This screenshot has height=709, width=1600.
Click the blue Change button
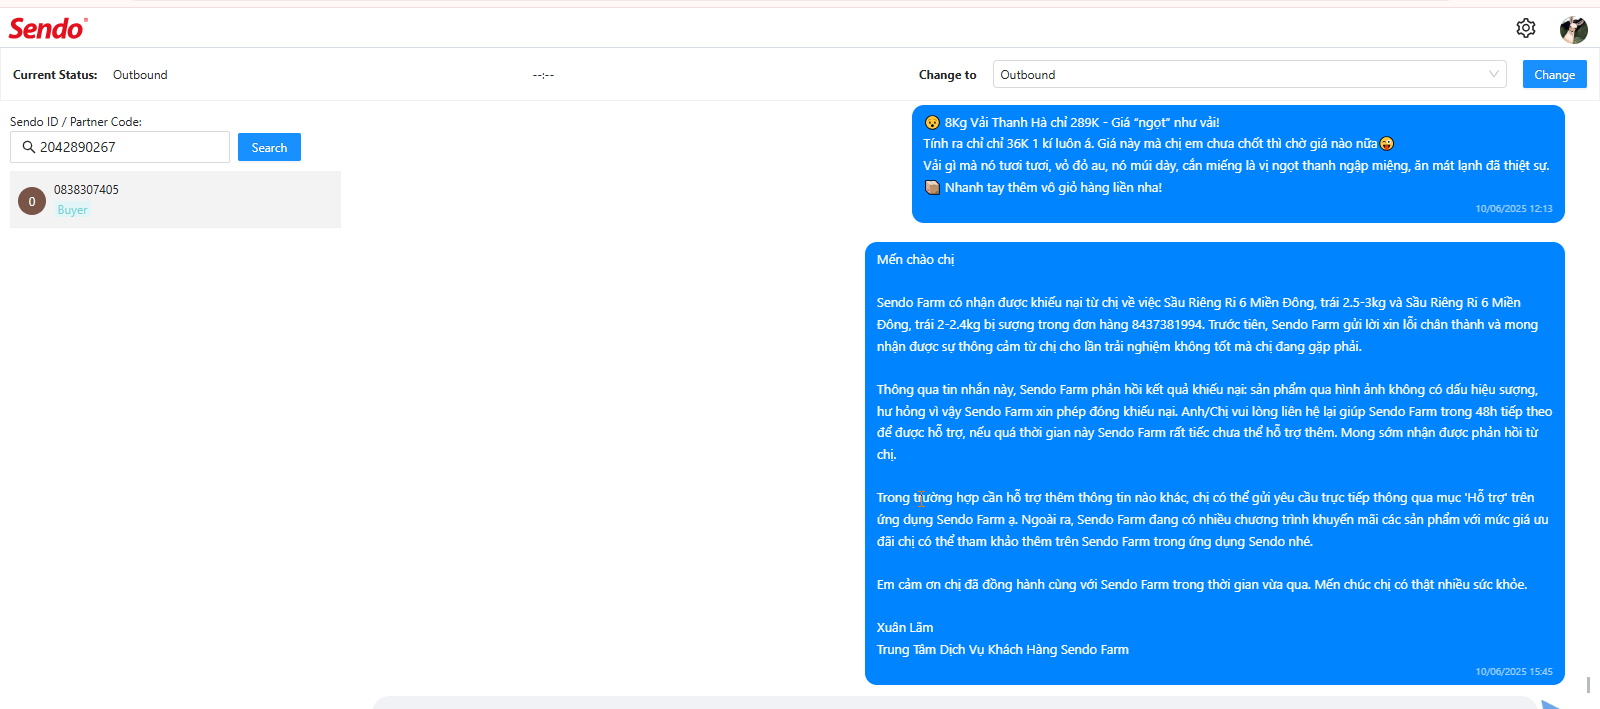point(1554,75)
